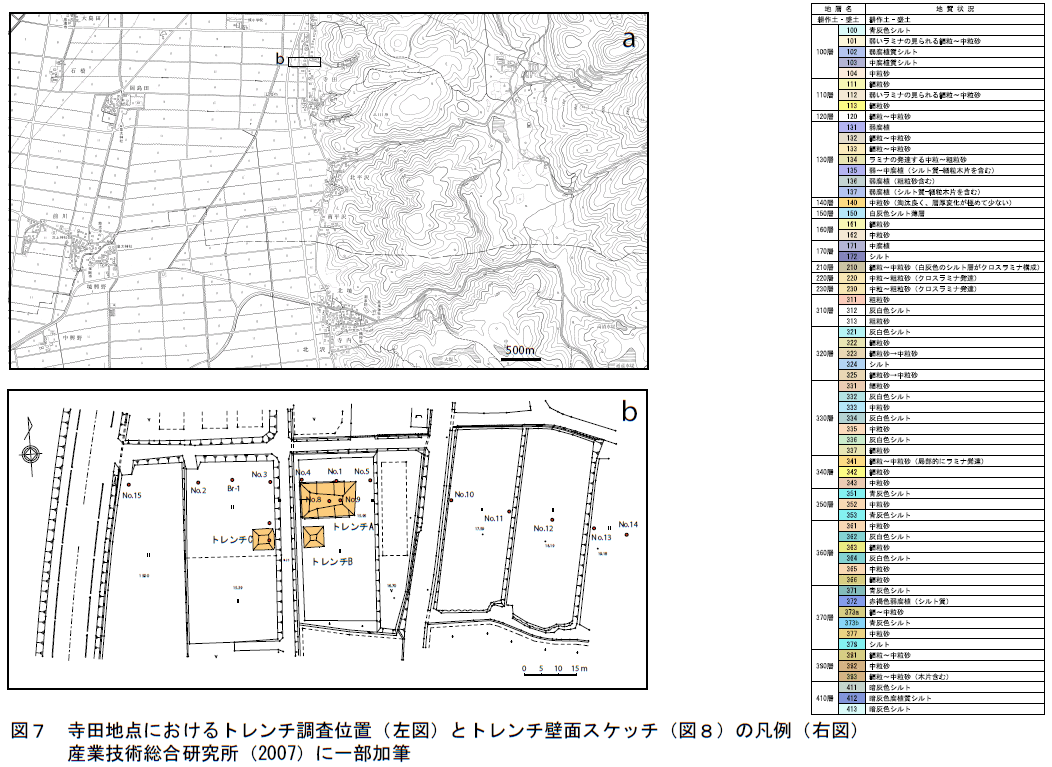Click the 373b legend swatch
Screen dimensions: 1052x767
pyautogui.click(x=851, y=623)
